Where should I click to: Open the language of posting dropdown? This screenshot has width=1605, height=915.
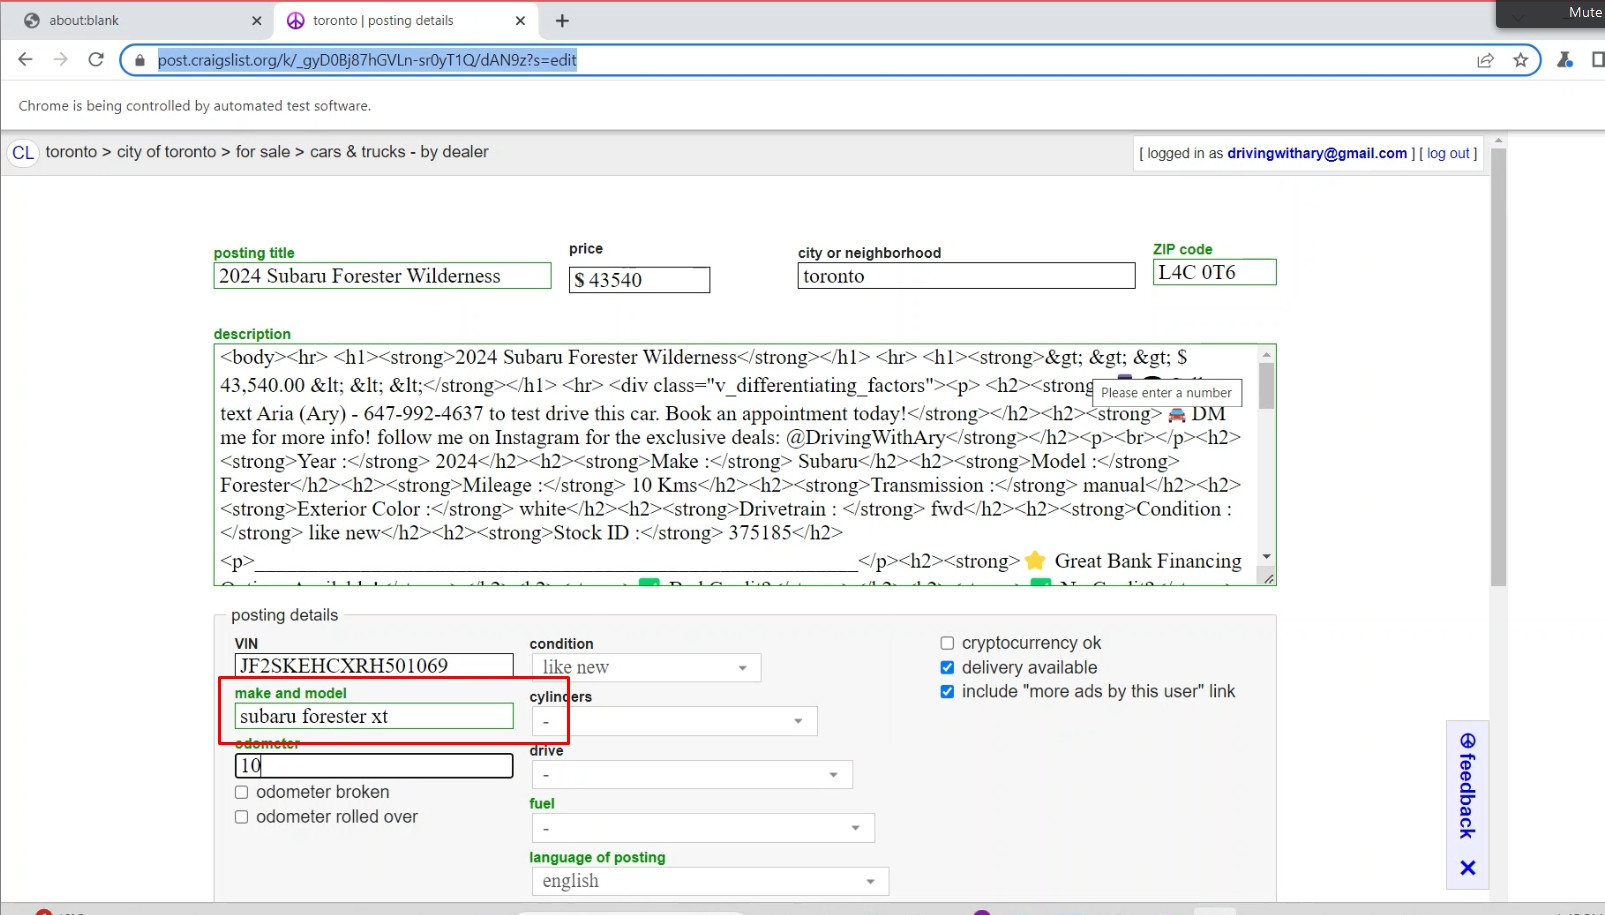[x=710, y=881]
